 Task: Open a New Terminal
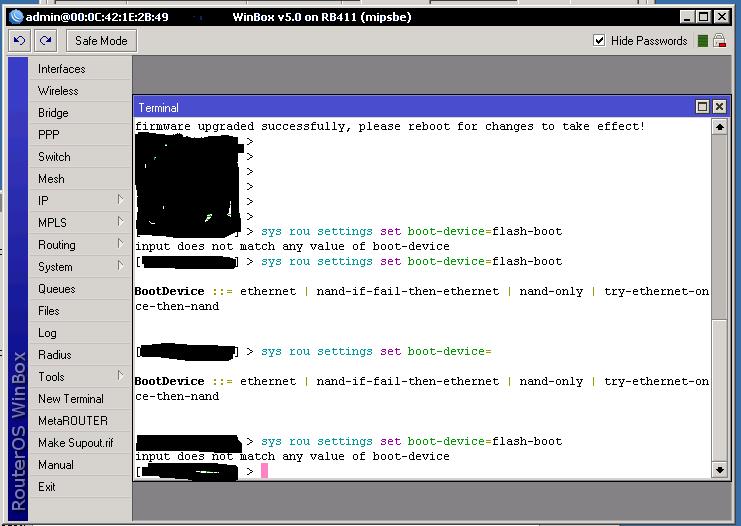80,399
